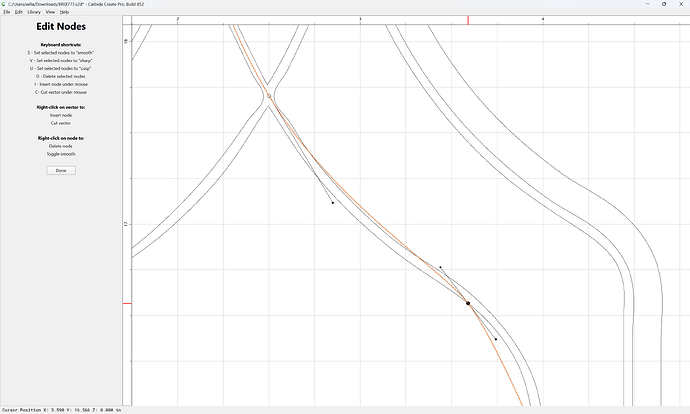Select the large selected node on the orange curve
Image resolution: width=690 pixels, height=414 pixels.
[468, 303]
